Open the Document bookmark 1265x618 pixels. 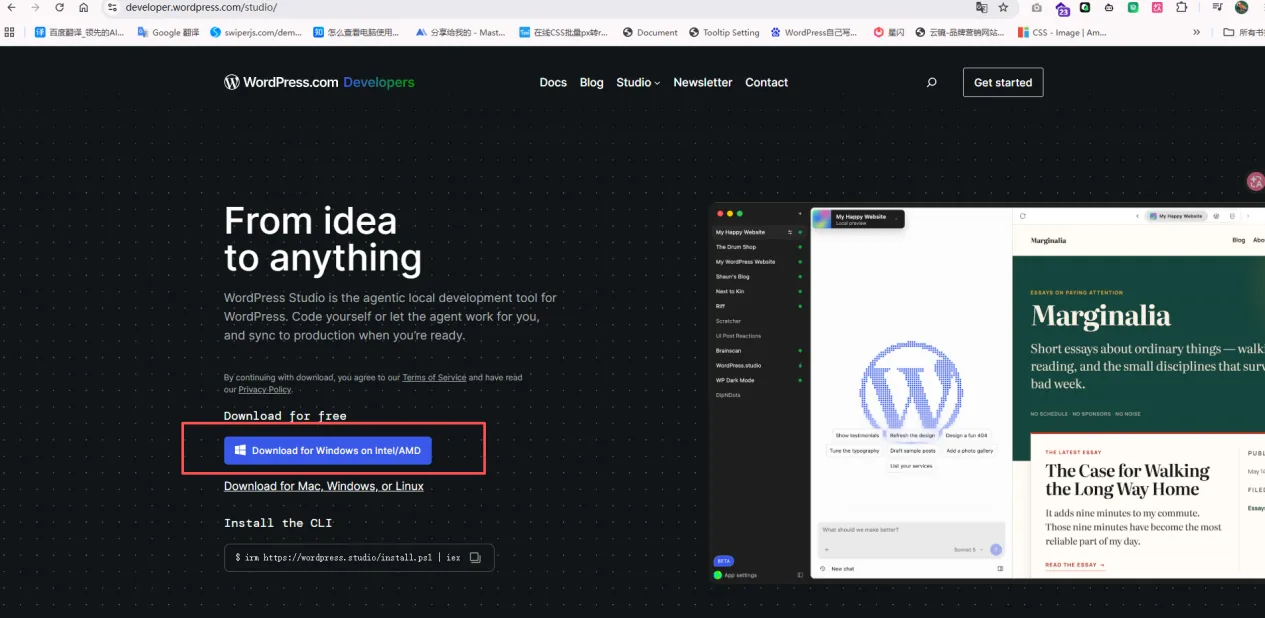click(650, 32)
